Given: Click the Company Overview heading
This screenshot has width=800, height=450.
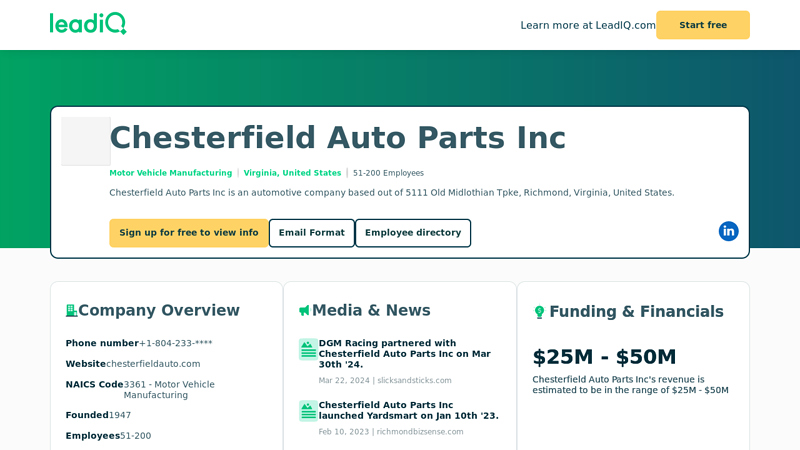Looking at the screenshot, I should (x=159, y=310).
